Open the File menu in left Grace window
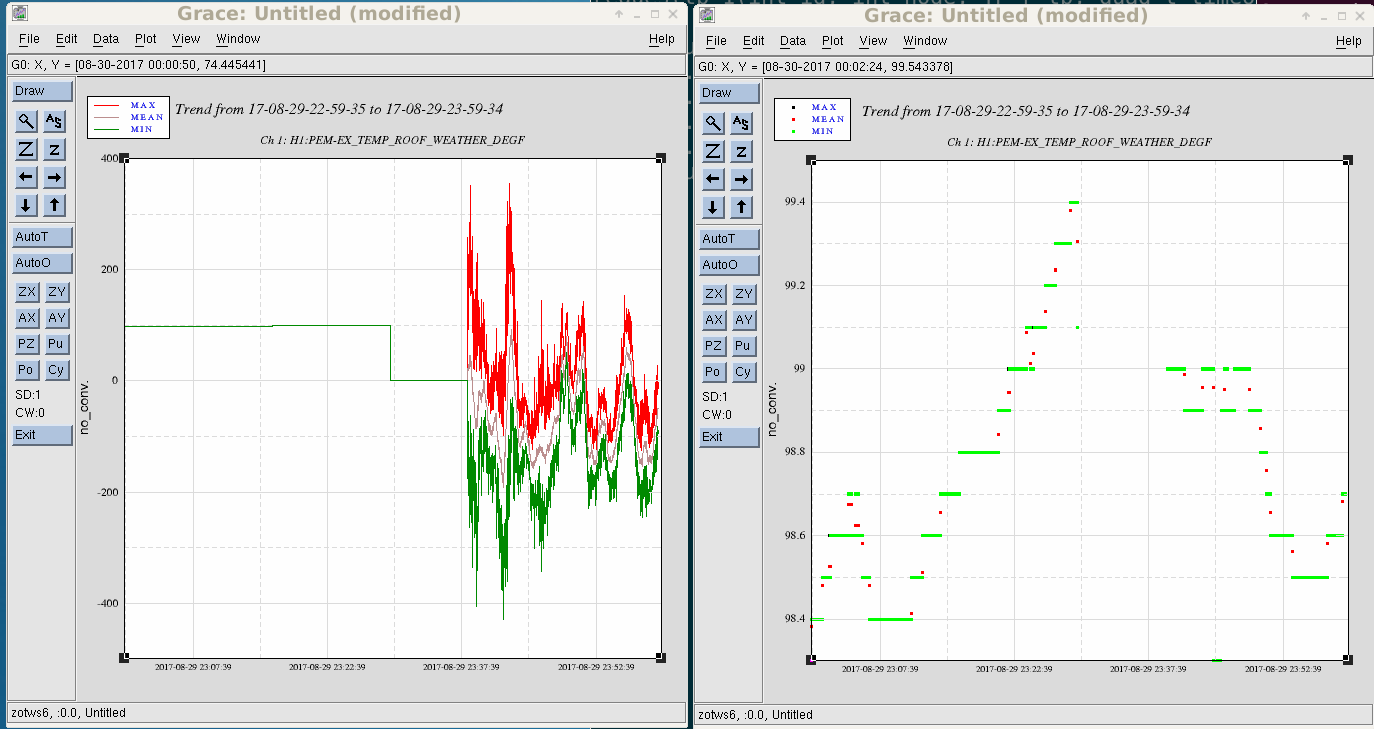1374x729 pixels. pyautogui.click(x=29, y=39)
